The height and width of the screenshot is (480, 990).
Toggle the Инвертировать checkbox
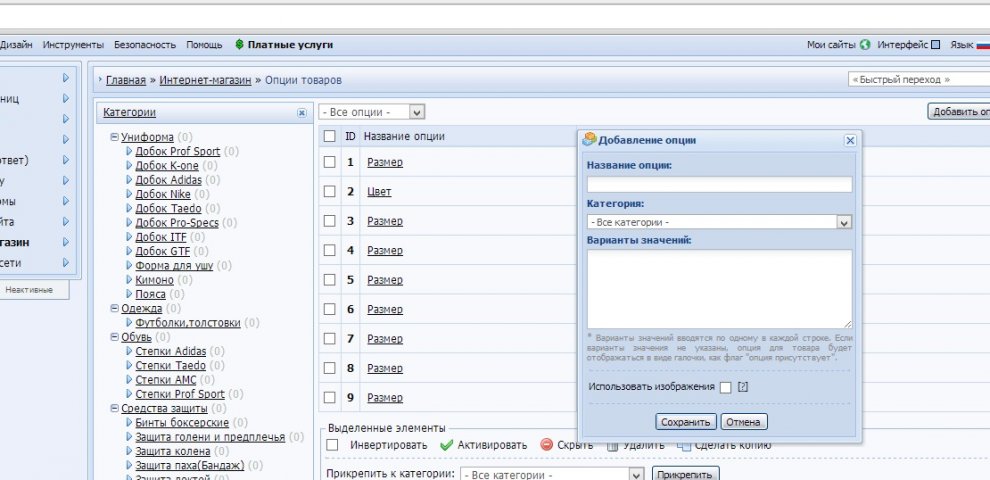pos(332,445)
